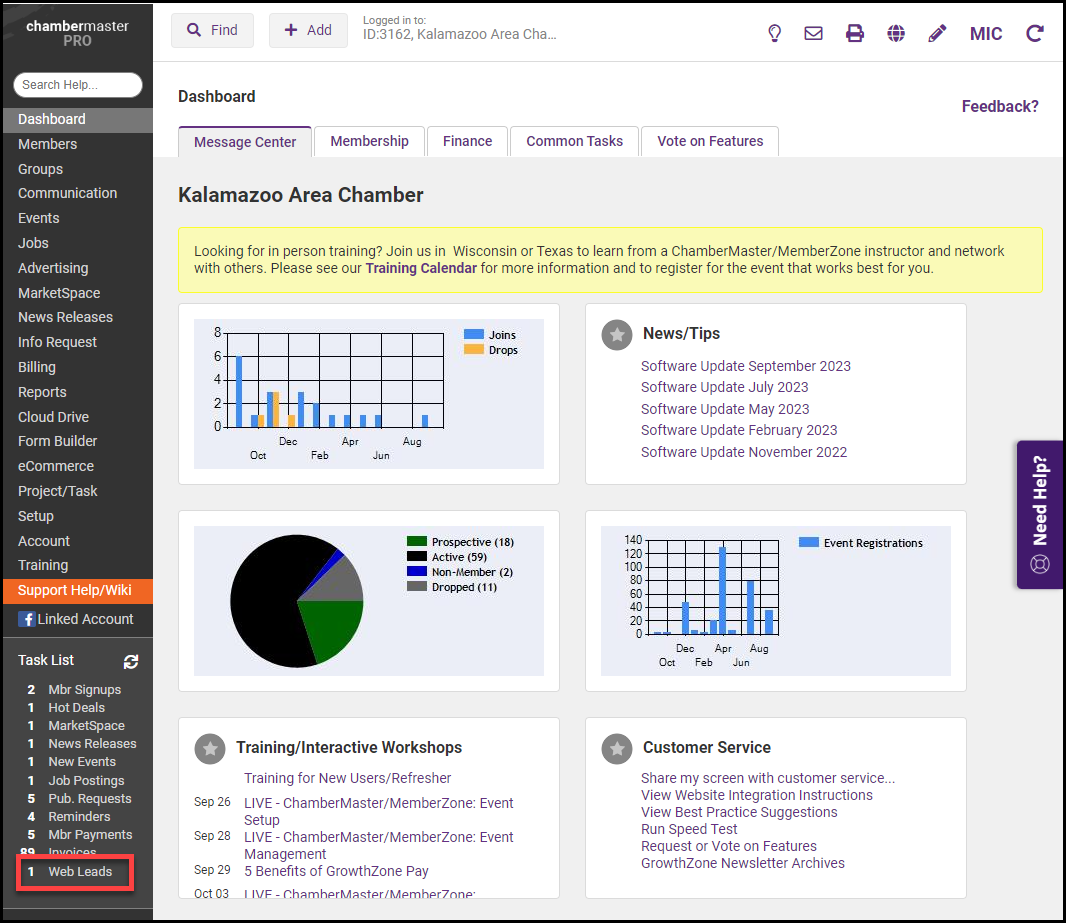The image size is (1066, 923).
Task: Click in the Search Help field
Action: (78, 85)
